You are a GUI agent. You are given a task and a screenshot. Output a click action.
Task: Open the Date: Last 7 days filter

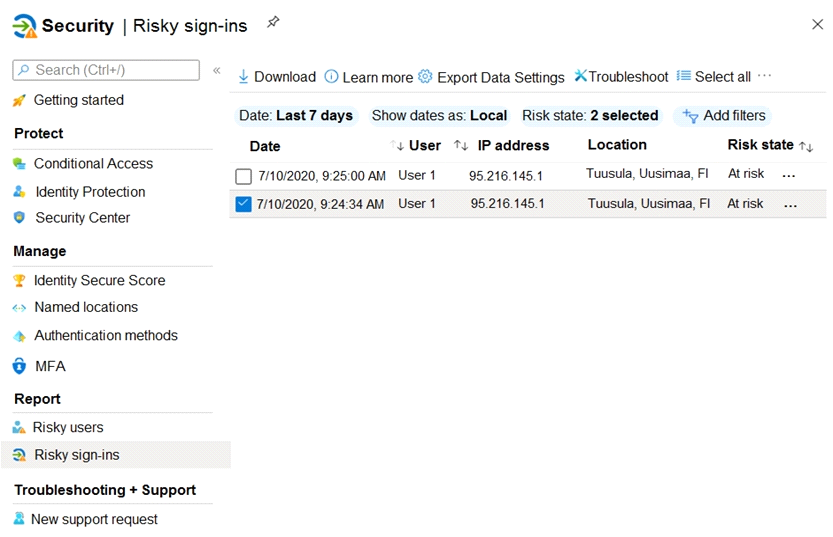point(296,116)
